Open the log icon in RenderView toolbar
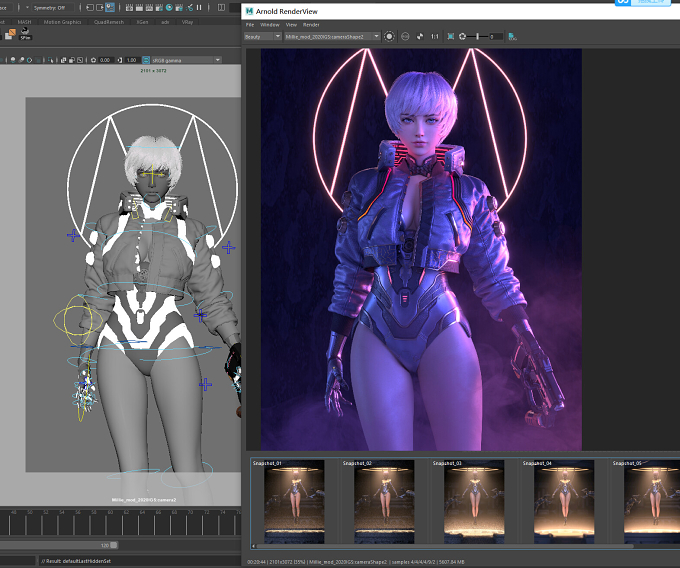 (x=512, y=37)
